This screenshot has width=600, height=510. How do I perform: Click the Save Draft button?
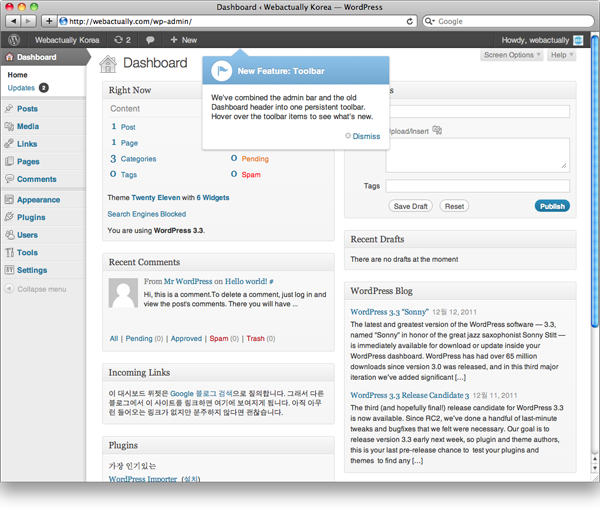(411, 206)
